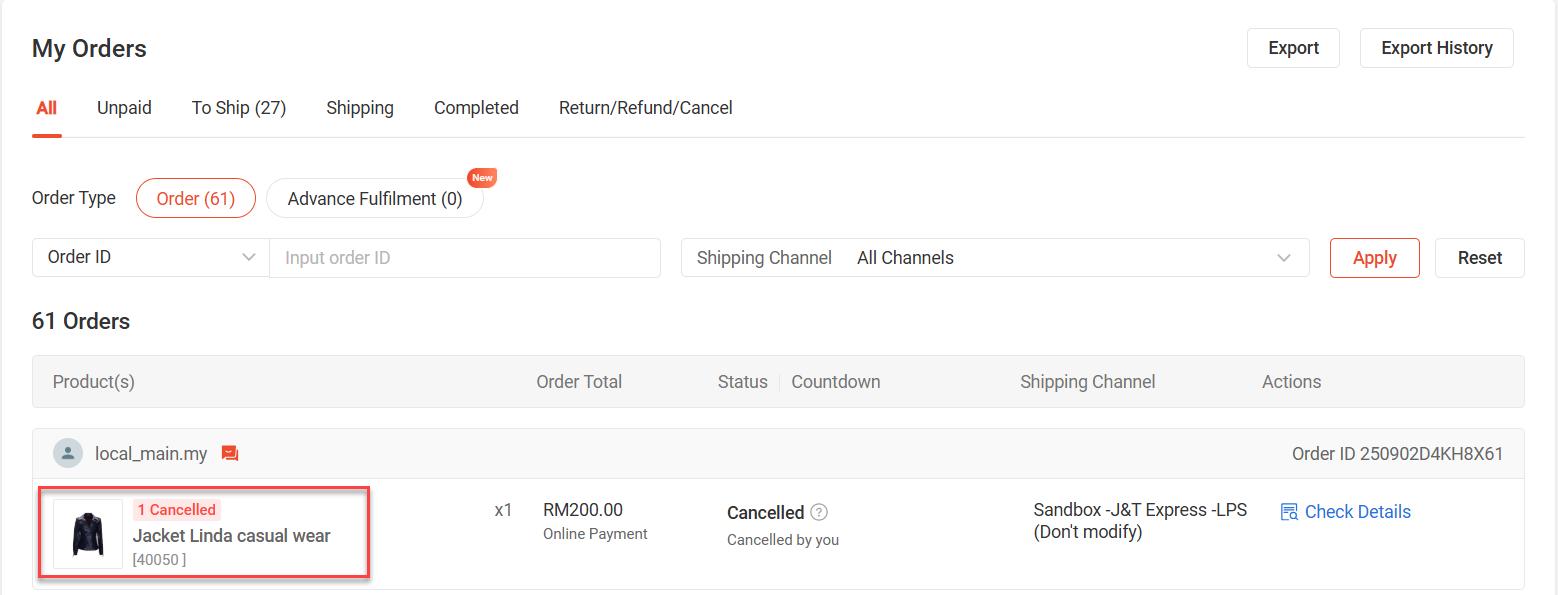This screenshot has height=595, width=1558.
Task: Open the Jacket Linda product thumbnail
Action: point(88,534)
